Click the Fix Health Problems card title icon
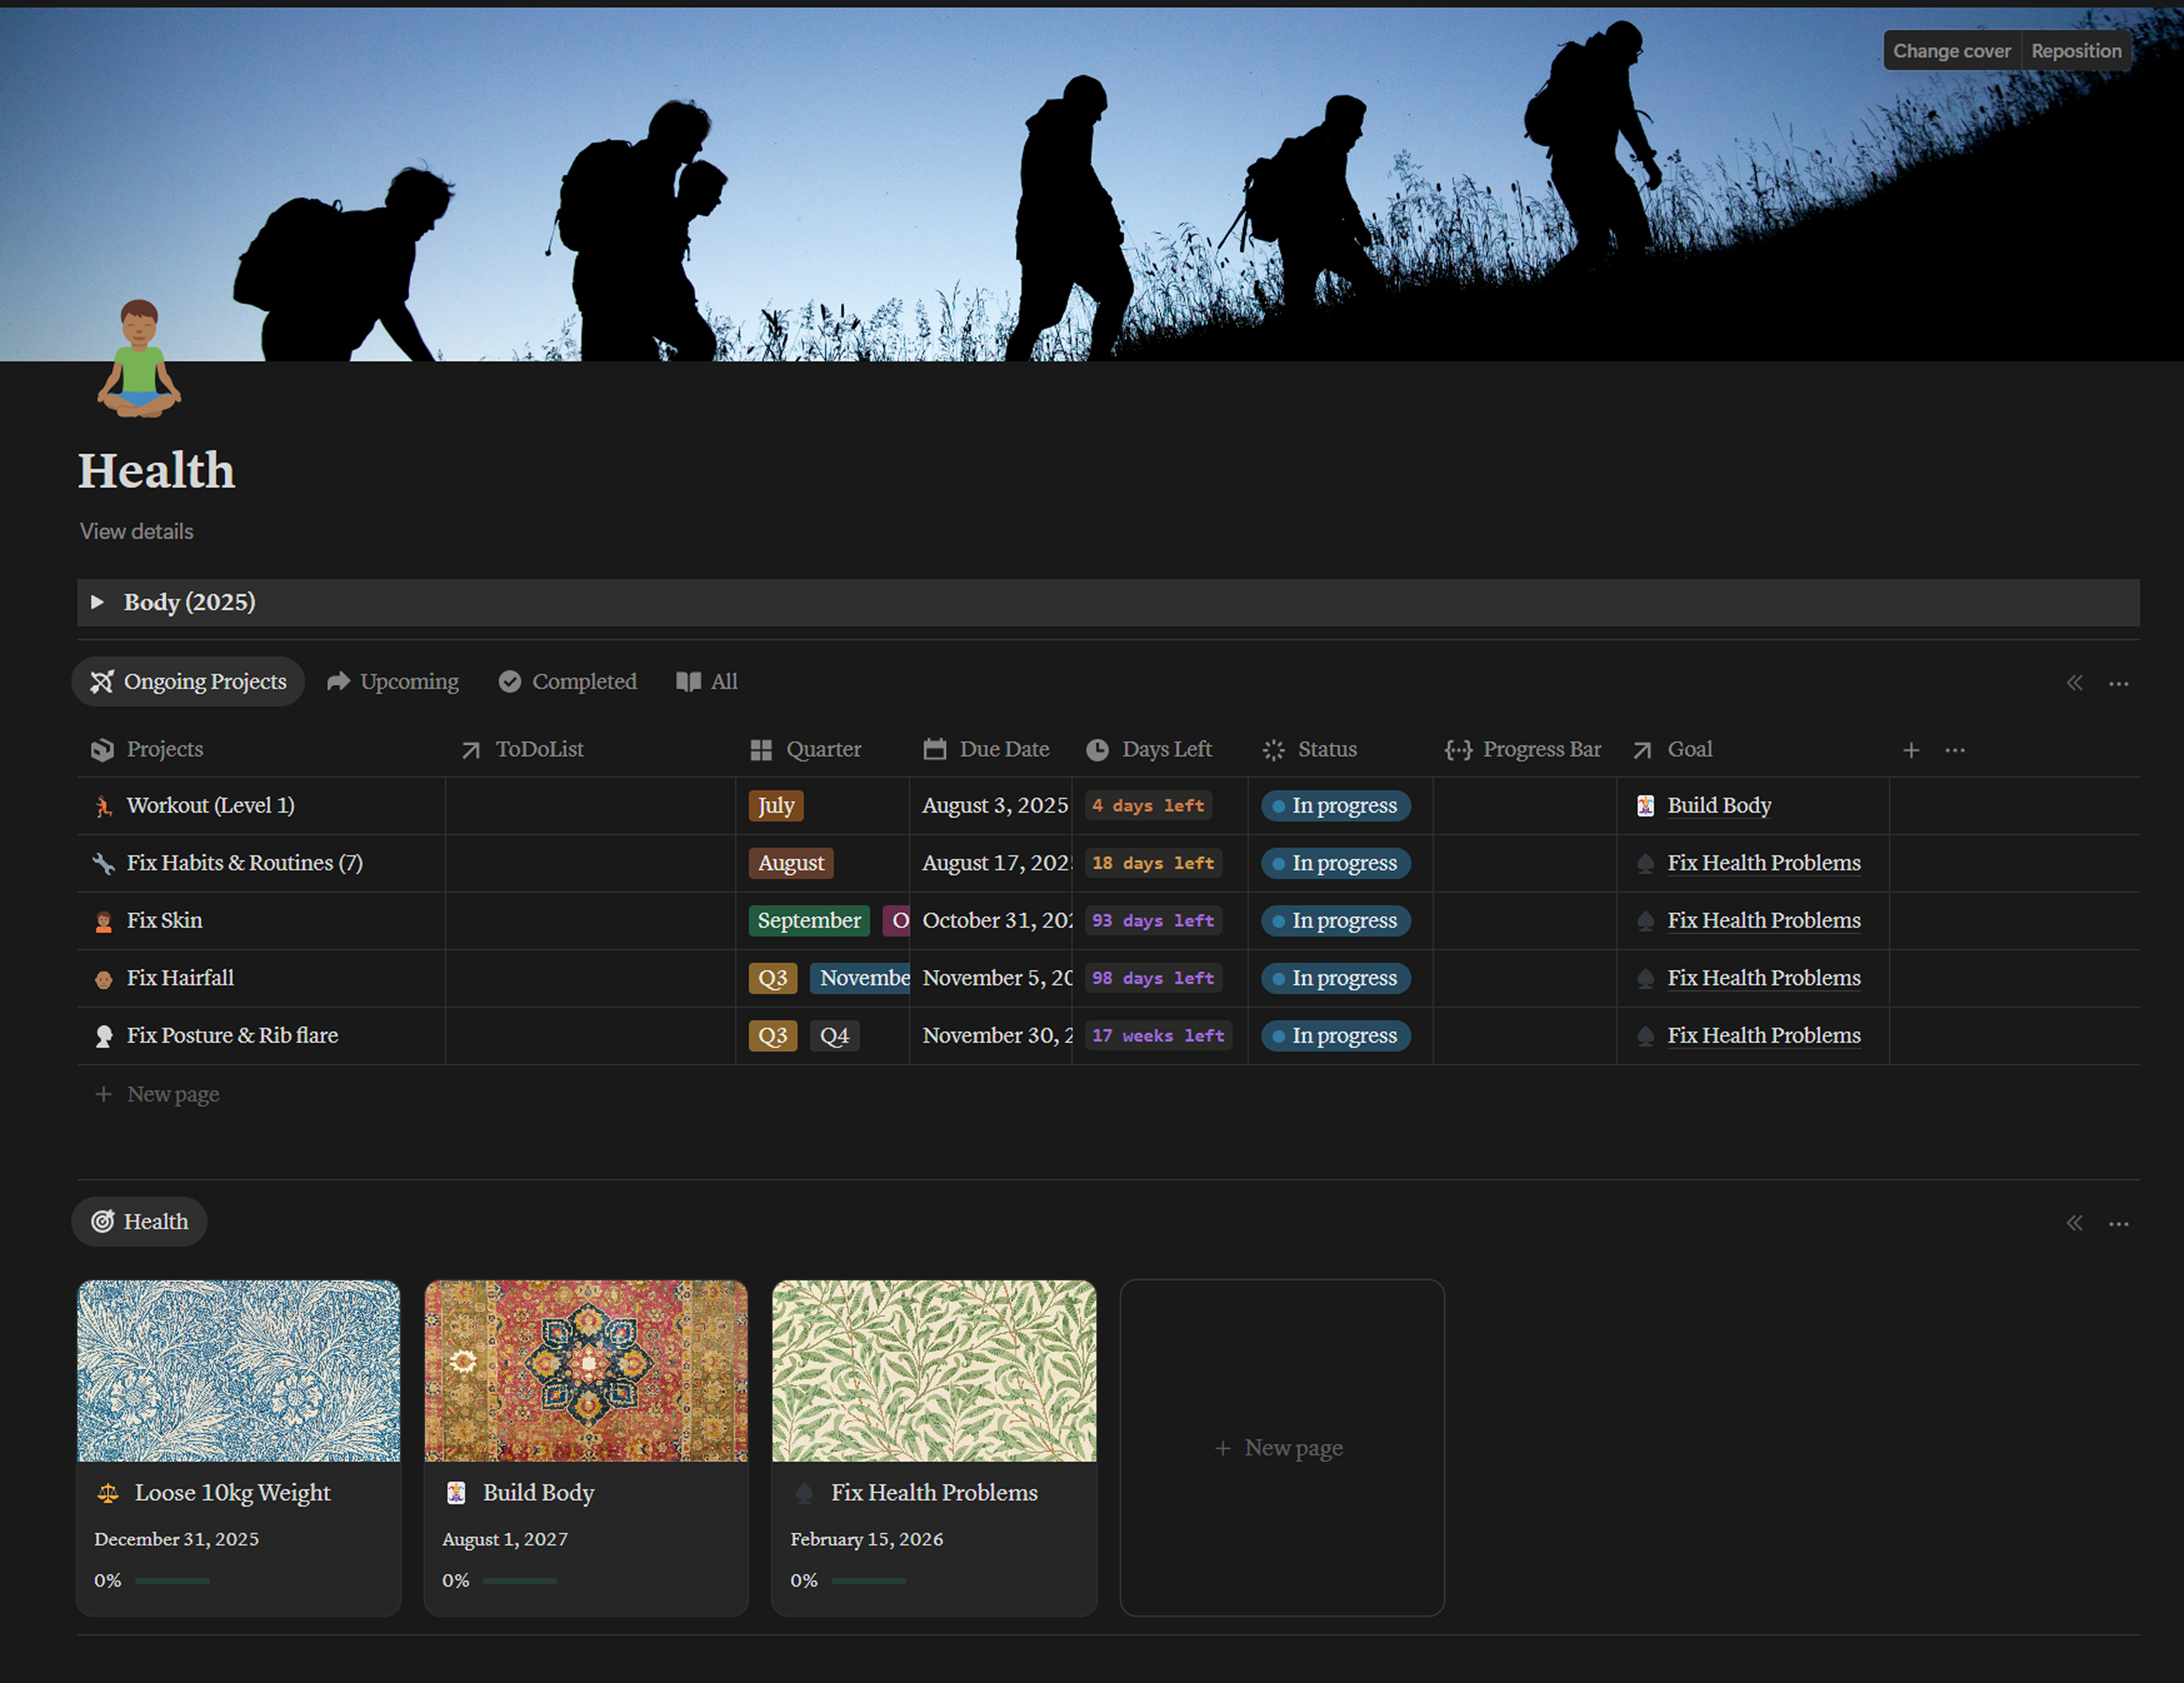Screen dimensions: 2184x1683 click(804, 1493)
